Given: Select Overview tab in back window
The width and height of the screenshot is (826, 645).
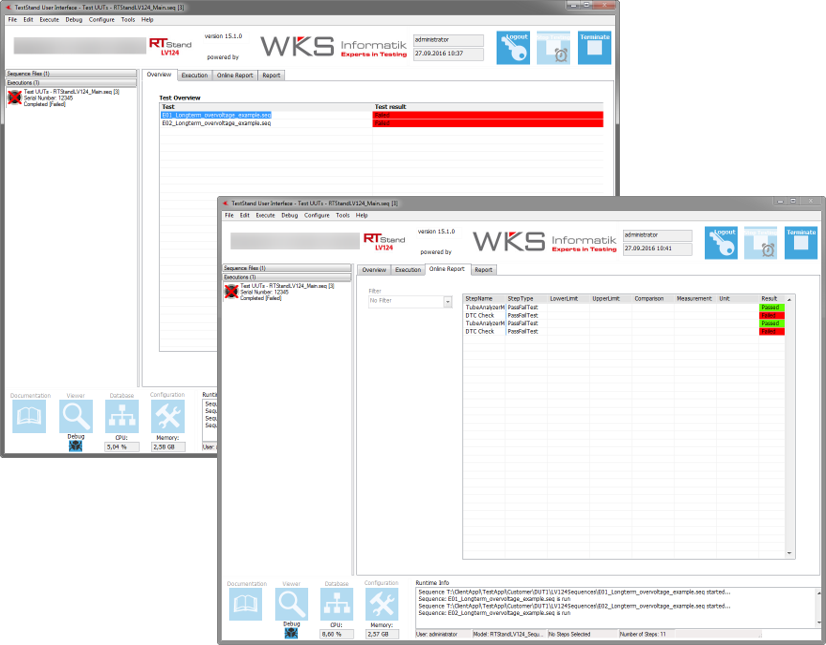Looking at the screenshot, I should point(159,74).
